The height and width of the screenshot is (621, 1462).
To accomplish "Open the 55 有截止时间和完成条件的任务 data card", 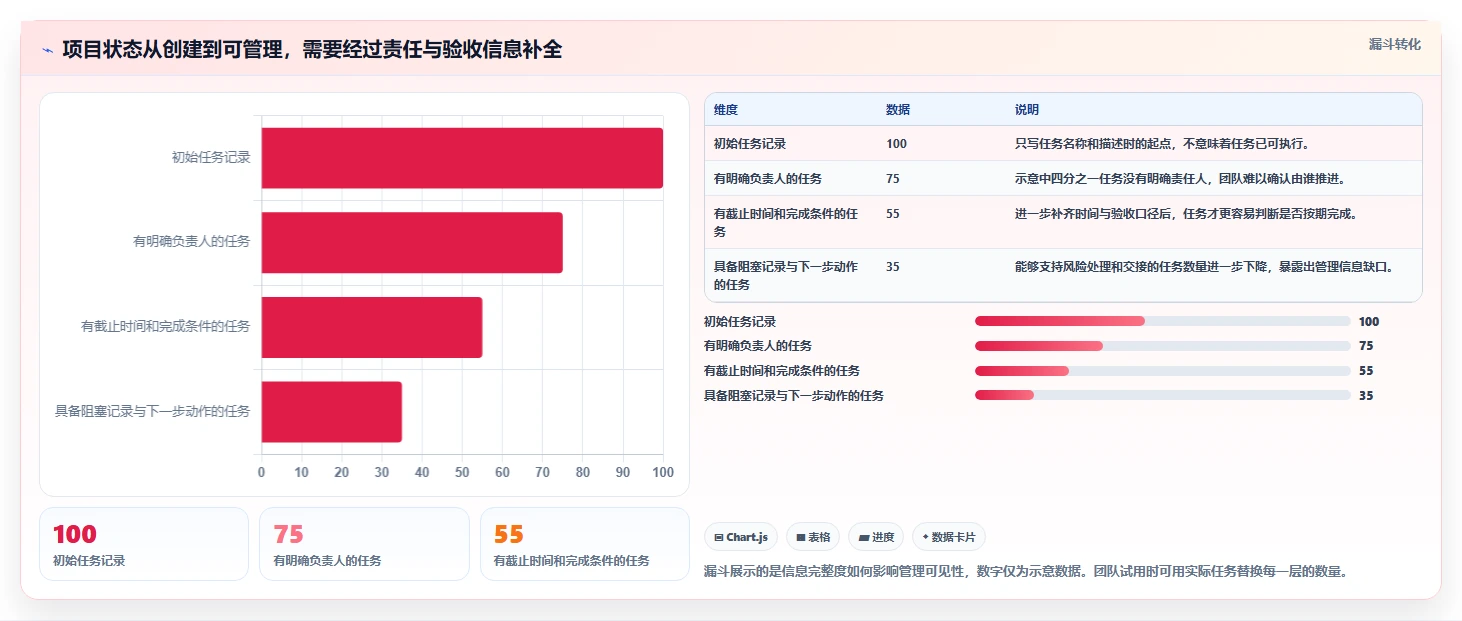I will tap(585, 544).
